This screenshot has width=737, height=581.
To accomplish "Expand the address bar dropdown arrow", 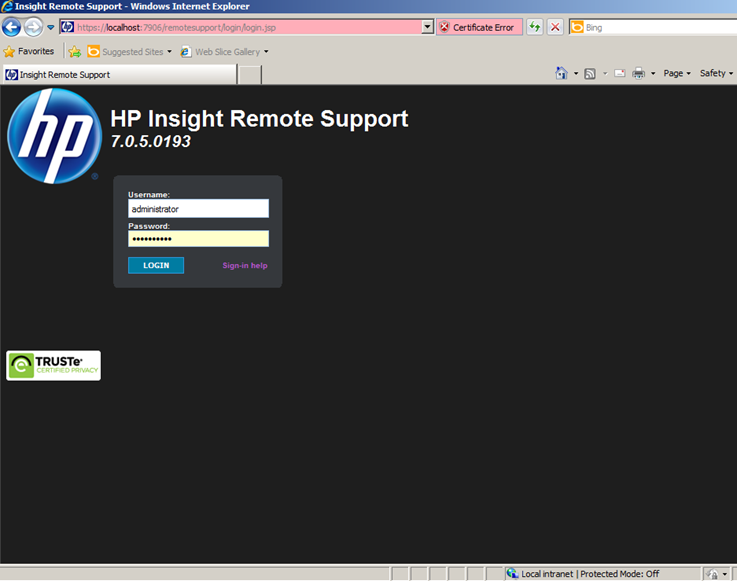I will point(427,27).
